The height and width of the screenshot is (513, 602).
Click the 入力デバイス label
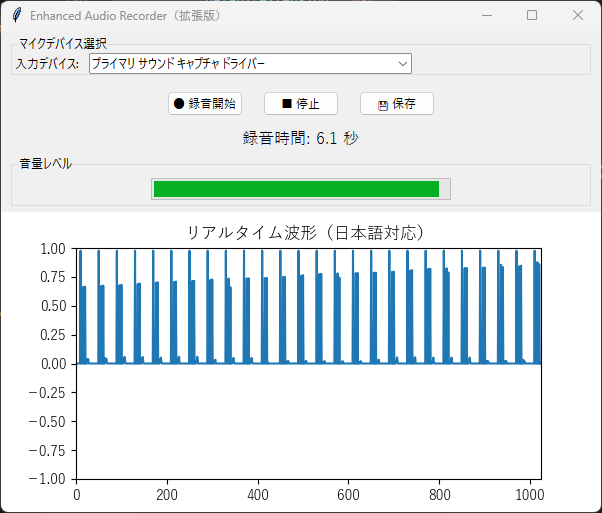[x=48, y=64]
